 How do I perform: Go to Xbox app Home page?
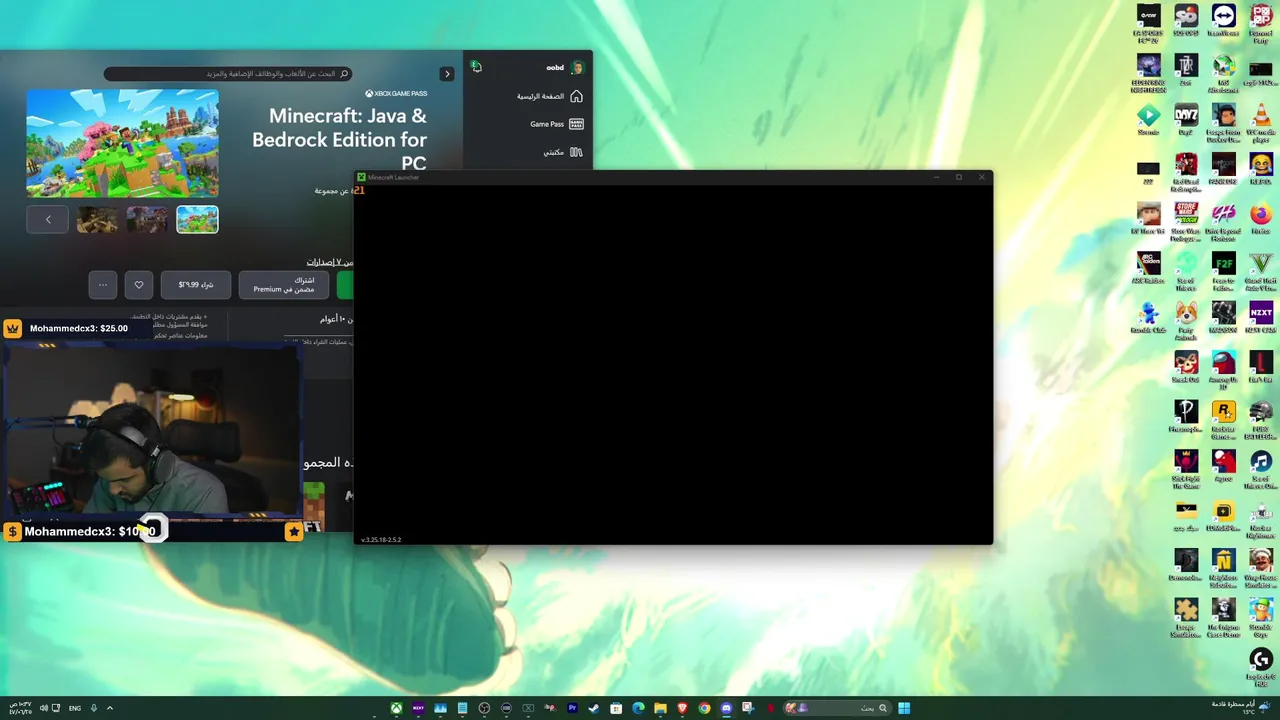pyautogui.click(x=549, y=96)
